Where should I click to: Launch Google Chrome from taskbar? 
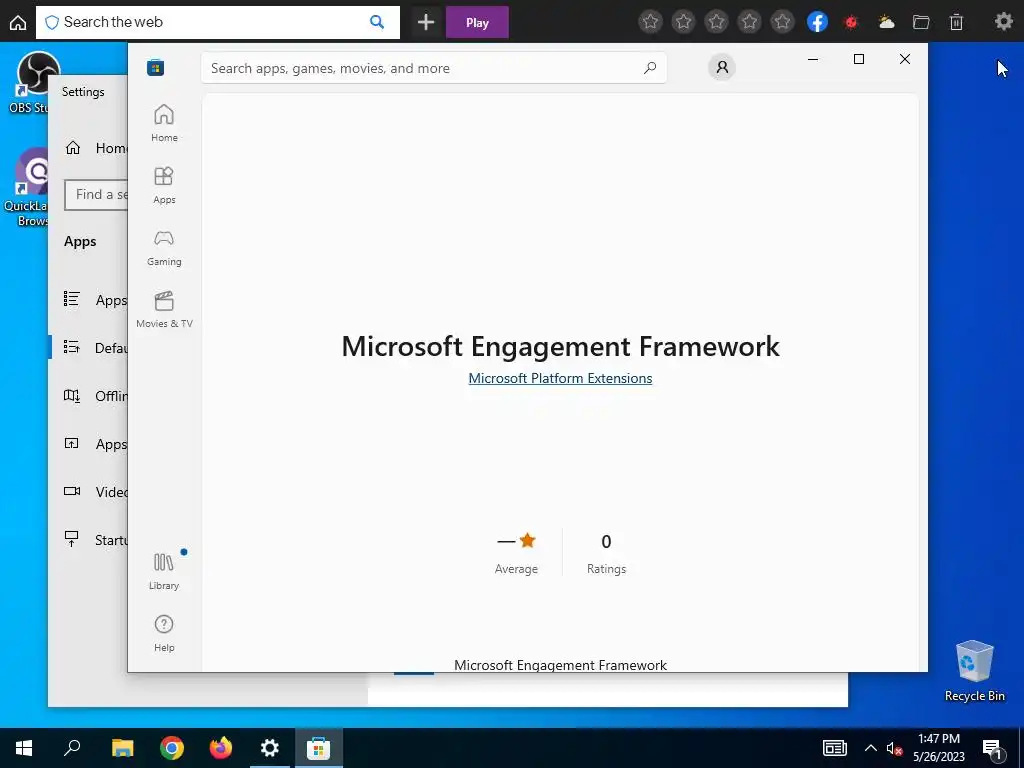(172, 748)
